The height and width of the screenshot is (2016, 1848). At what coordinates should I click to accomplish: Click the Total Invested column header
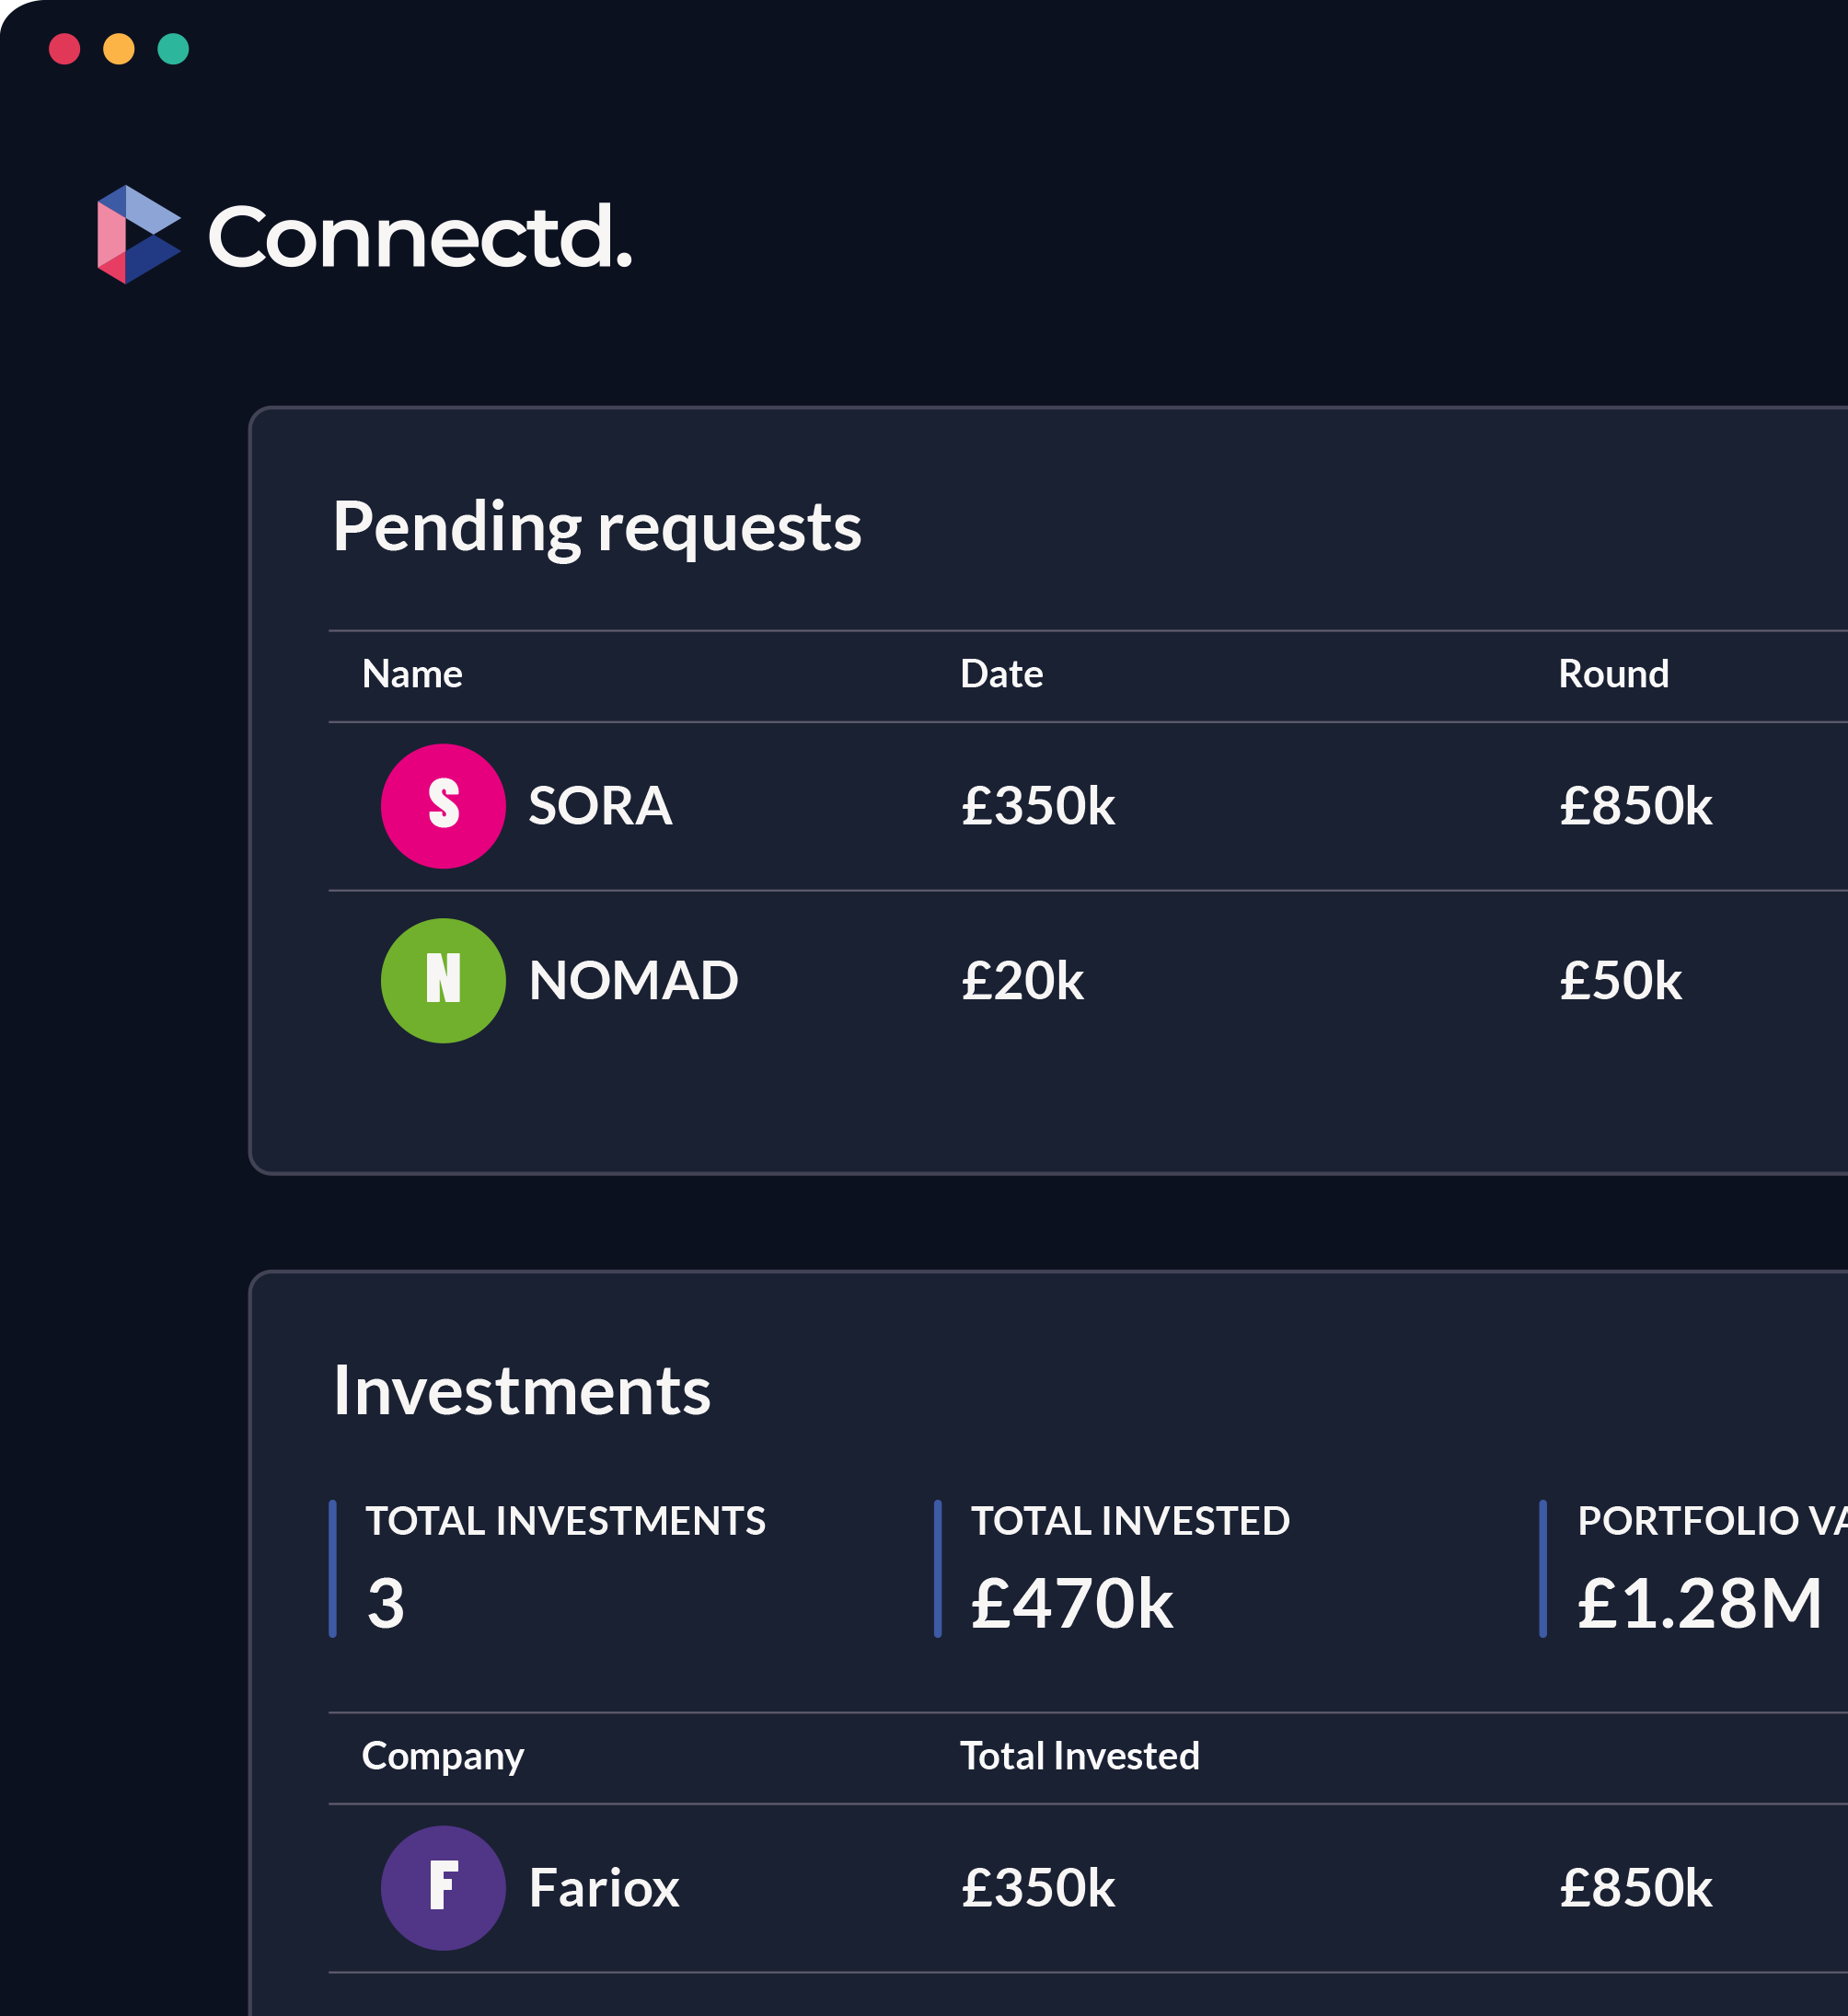click(x=1078, y=1756)
